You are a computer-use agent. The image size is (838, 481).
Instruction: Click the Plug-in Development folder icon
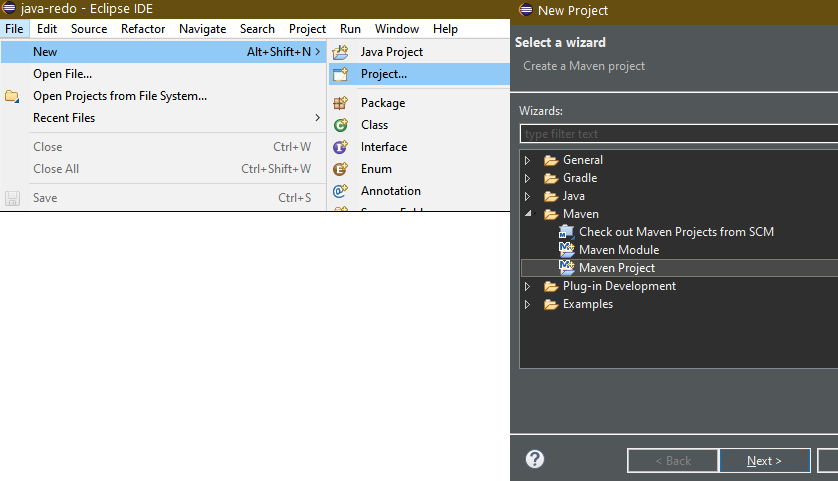[x=551, y=286]
